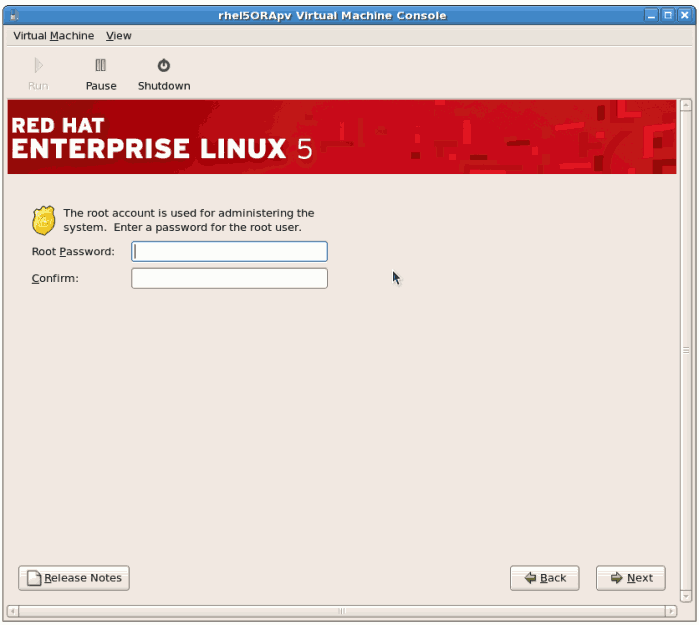
Task: Open the Virtual Machine menu
Action: click(53, 36)
